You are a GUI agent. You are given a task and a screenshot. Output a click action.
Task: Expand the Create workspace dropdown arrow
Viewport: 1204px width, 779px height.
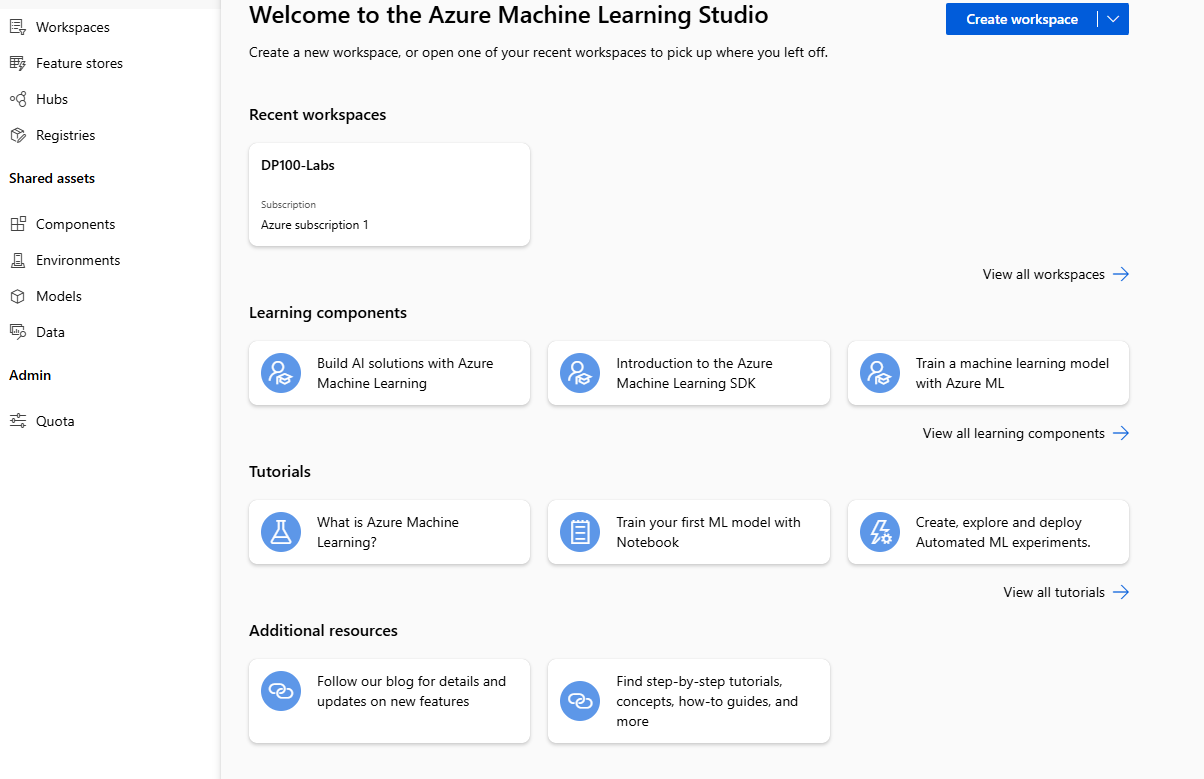(1113, 19)
